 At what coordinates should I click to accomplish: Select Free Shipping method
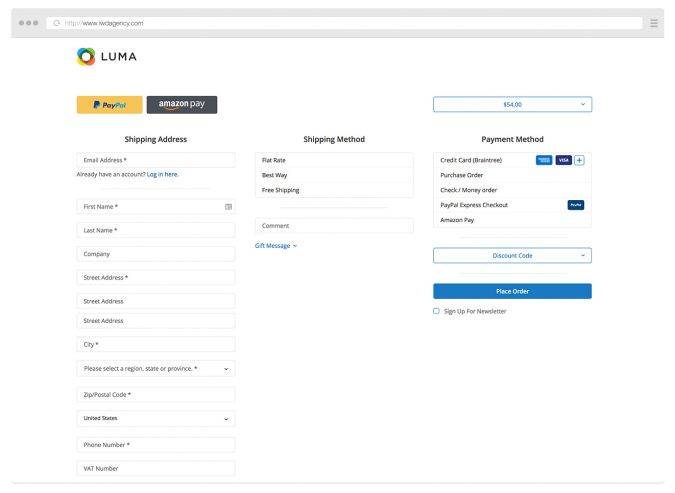(334, 190)
